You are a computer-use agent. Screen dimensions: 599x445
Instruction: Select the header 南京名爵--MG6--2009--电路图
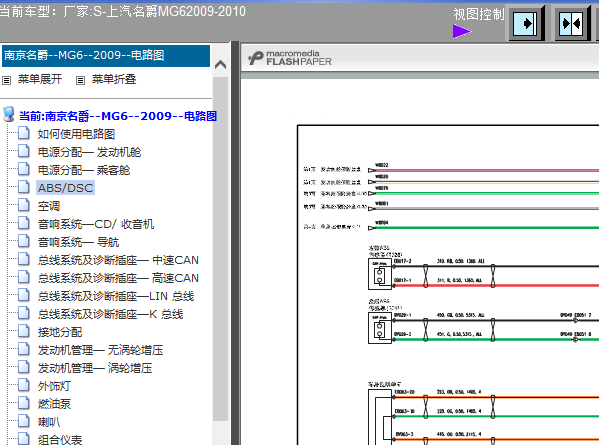(106, 55)
